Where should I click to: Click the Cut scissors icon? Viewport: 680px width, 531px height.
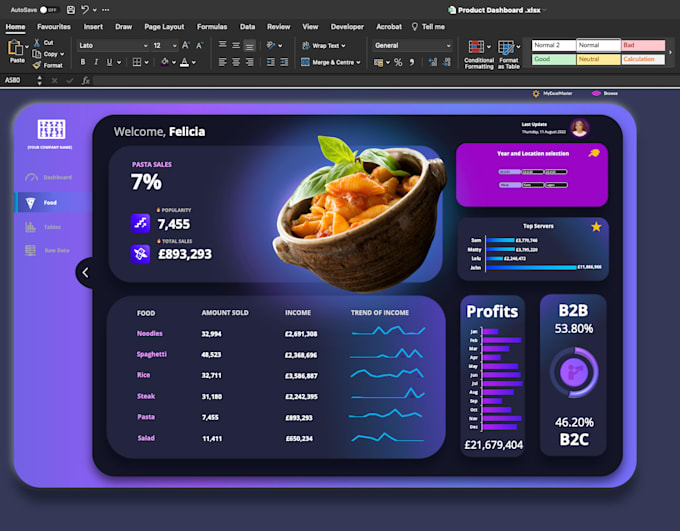tap(37, 43)
